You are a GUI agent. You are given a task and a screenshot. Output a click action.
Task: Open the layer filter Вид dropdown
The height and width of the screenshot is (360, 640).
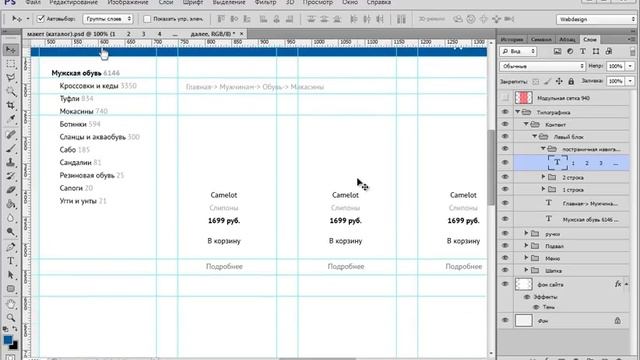[x=518, y=51]
